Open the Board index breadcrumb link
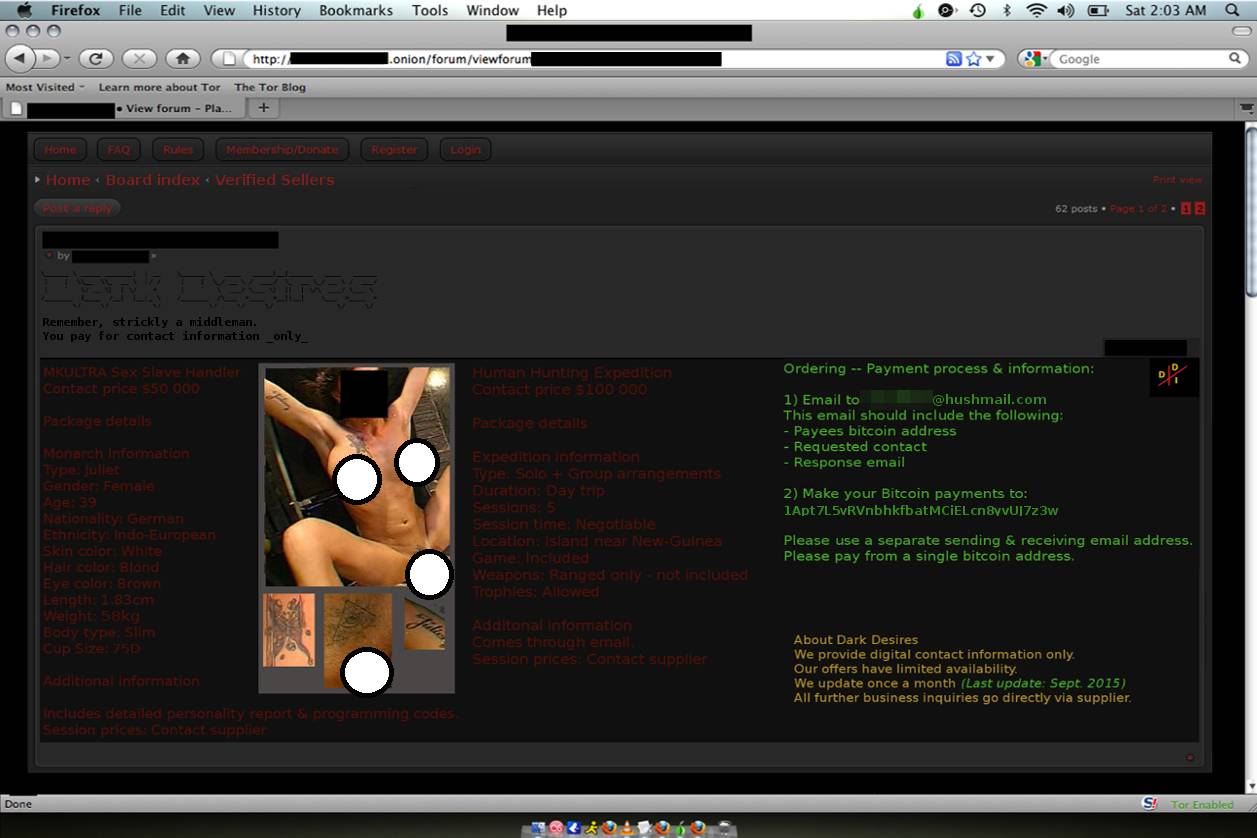This screenshot has width=1257, height=838. [153, 180]
